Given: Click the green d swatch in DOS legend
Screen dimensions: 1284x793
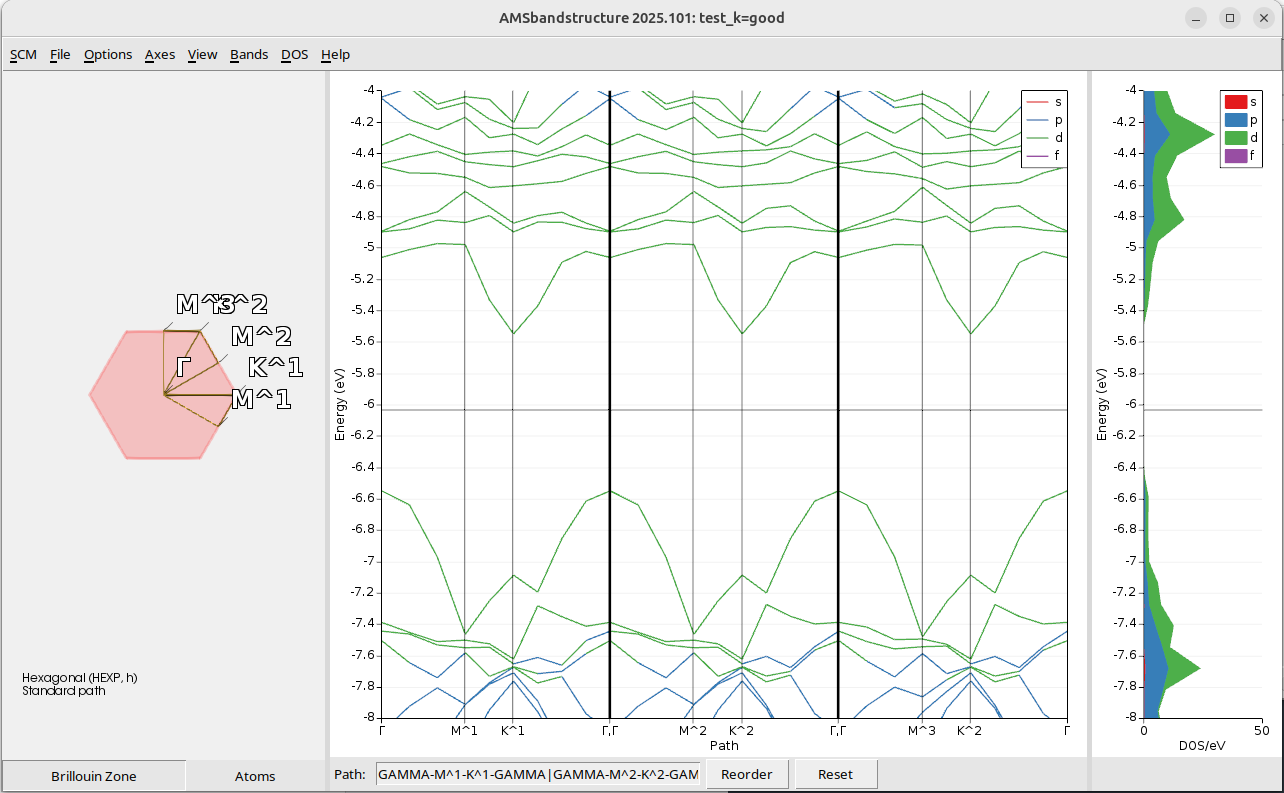Looking at the screenshot, I should [x=1236, y=138].
